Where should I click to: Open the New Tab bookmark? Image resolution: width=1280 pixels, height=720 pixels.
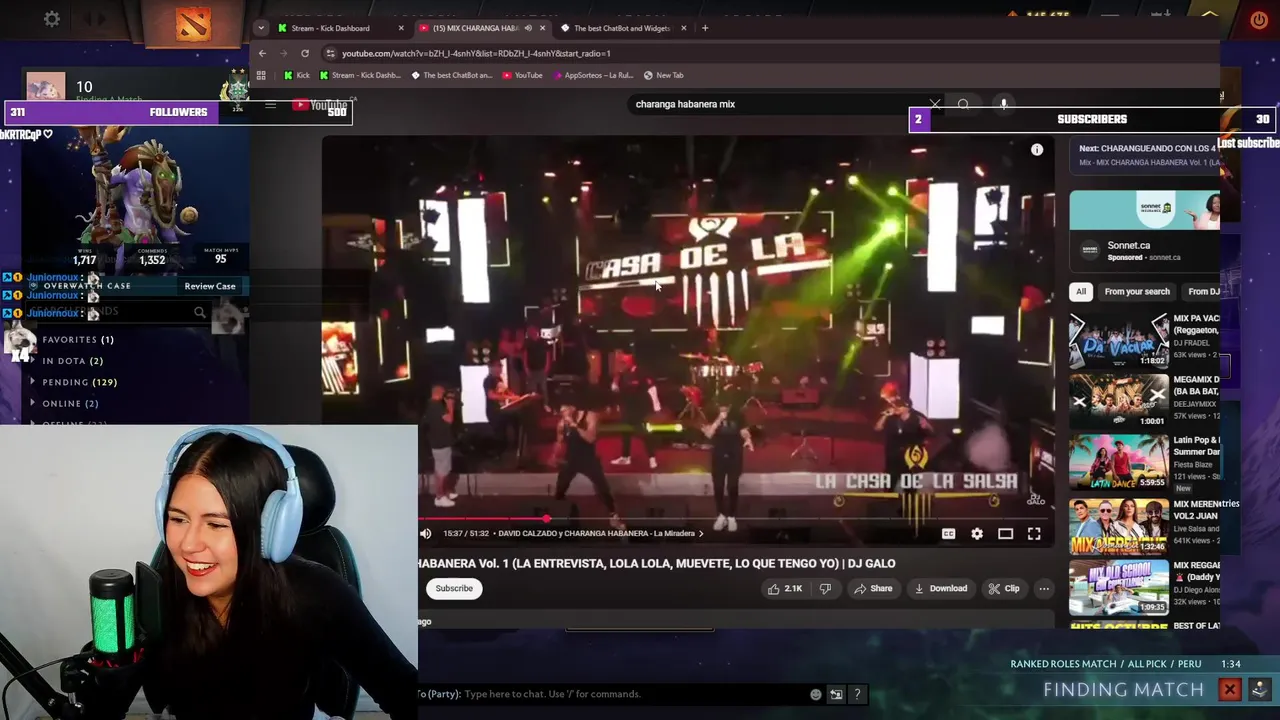[663, 75]
